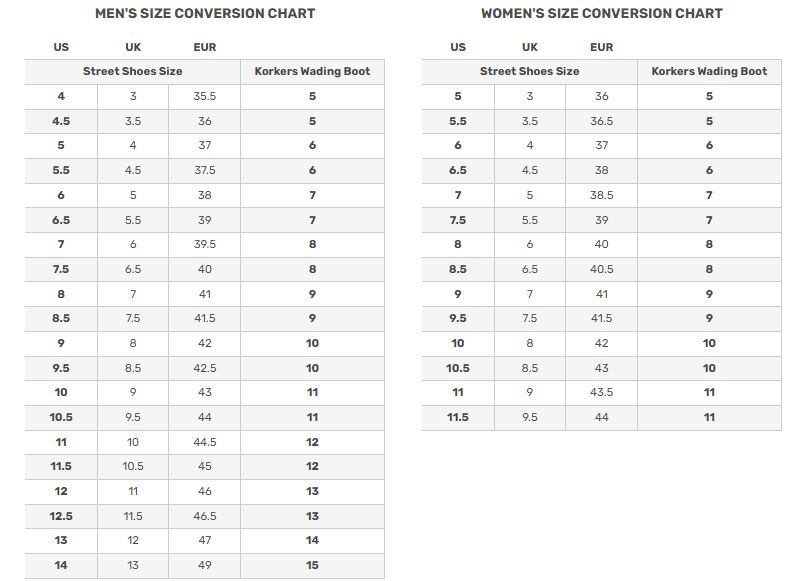Select the EUR 38.5 cell in women's chart
Image resolution: width=799 pixels, height=581 pixels.
[601, 195]
